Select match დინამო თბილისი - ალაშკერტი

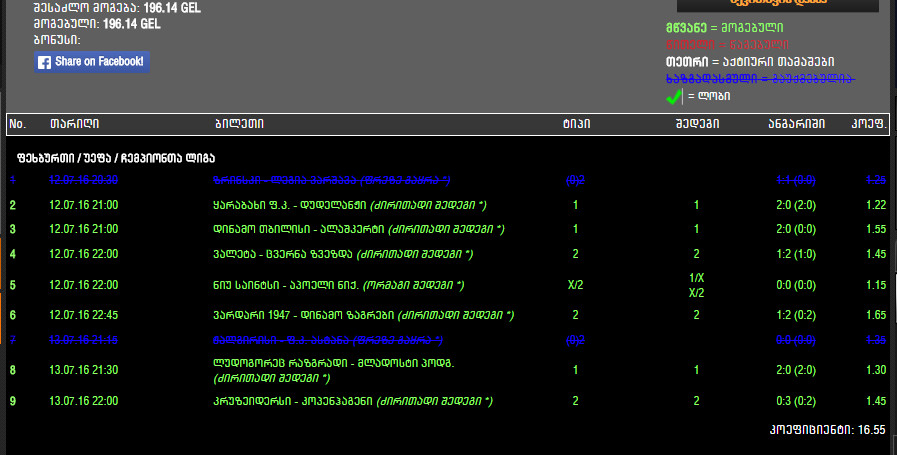pos(359,229)
